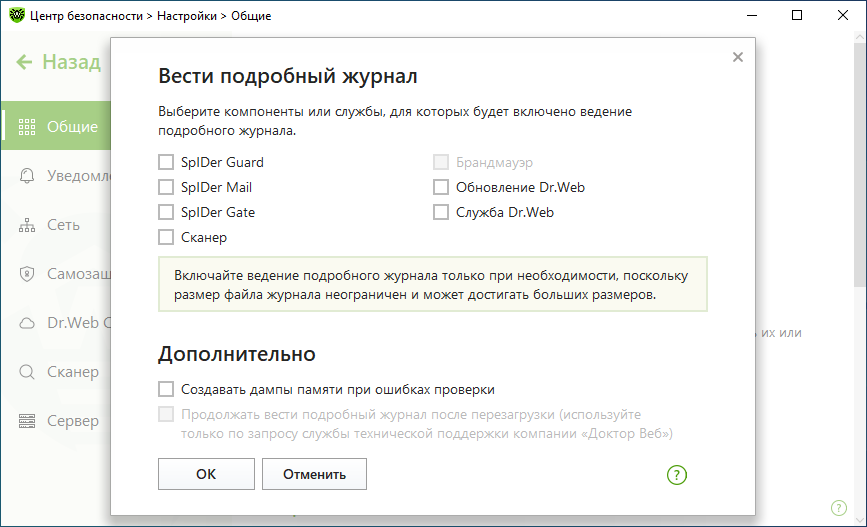
Task: Click the main window vertical scrollbar
Action: coord(860,166)
